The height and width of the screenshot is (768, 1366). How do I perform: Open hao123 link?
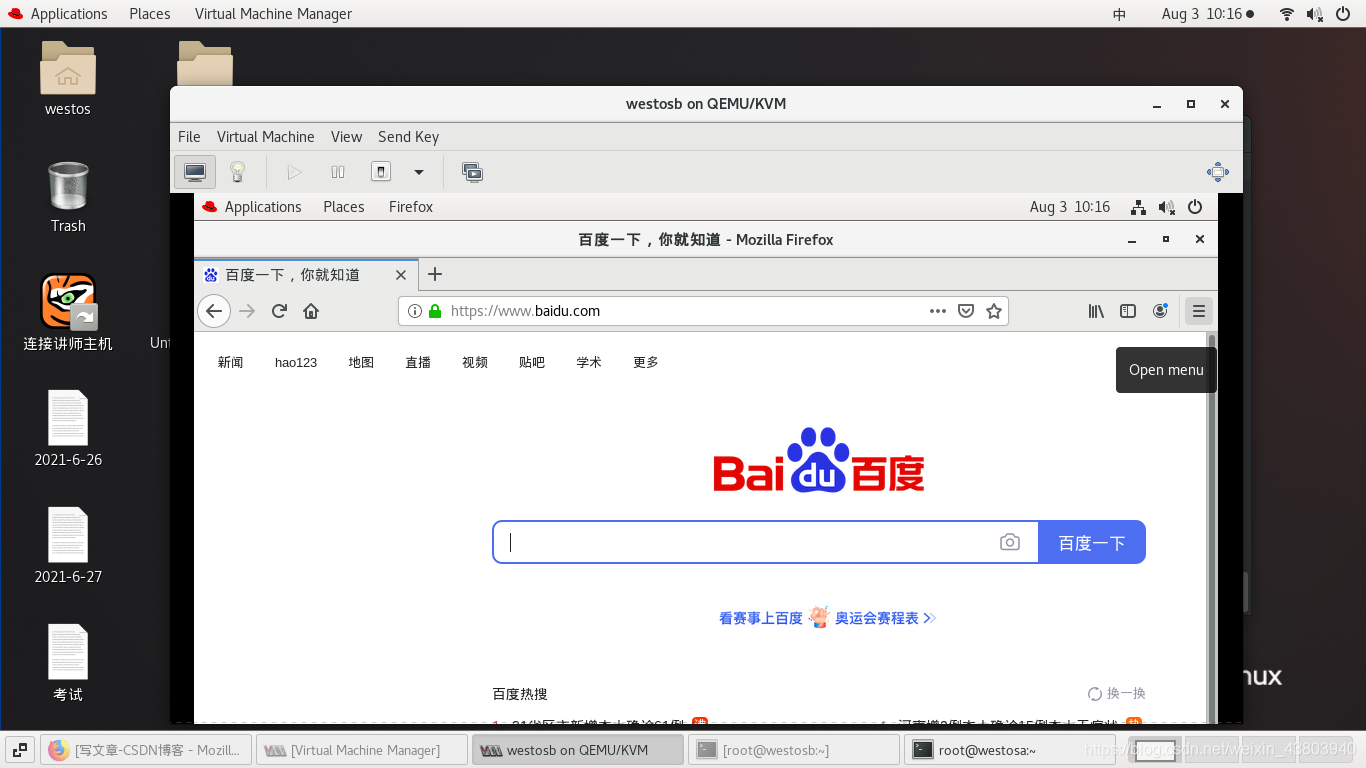(296, 362)
